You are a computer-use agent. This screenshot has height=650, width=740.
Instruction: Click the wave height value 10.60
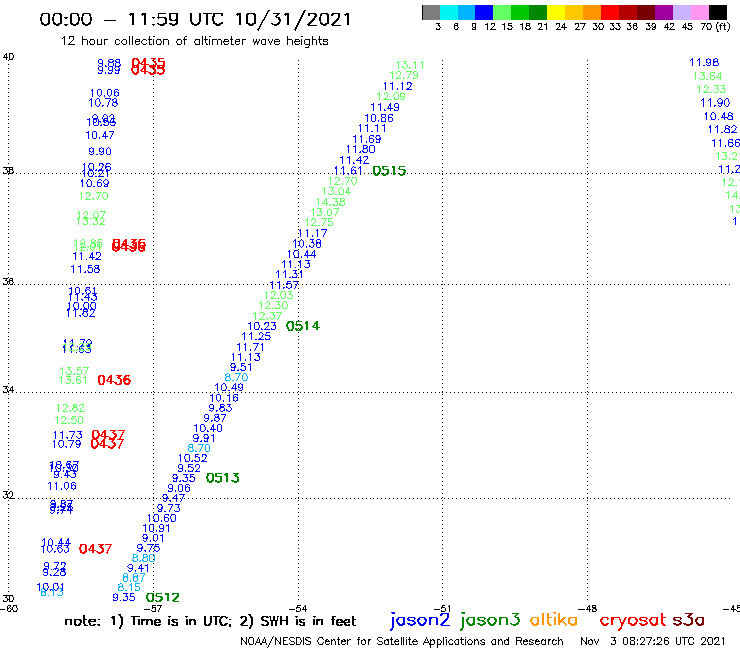coord(161,518)
